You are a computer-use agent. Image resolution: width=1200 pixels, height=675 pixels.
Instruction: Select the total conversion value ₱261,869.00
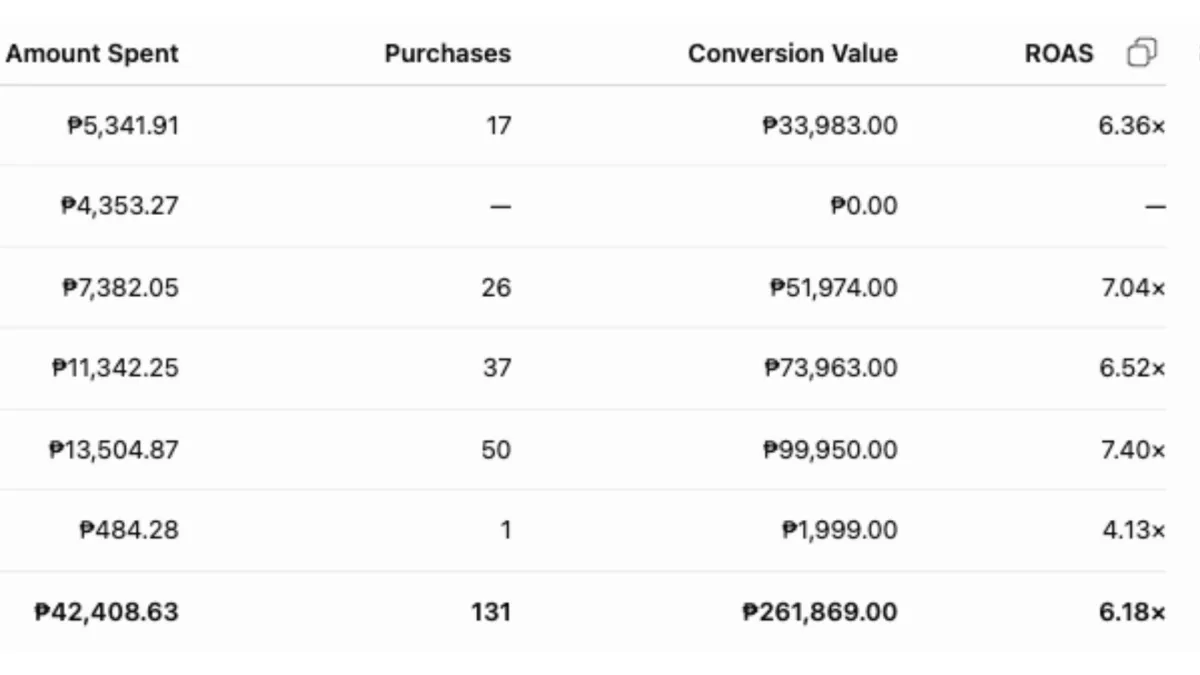click(820, 612)
